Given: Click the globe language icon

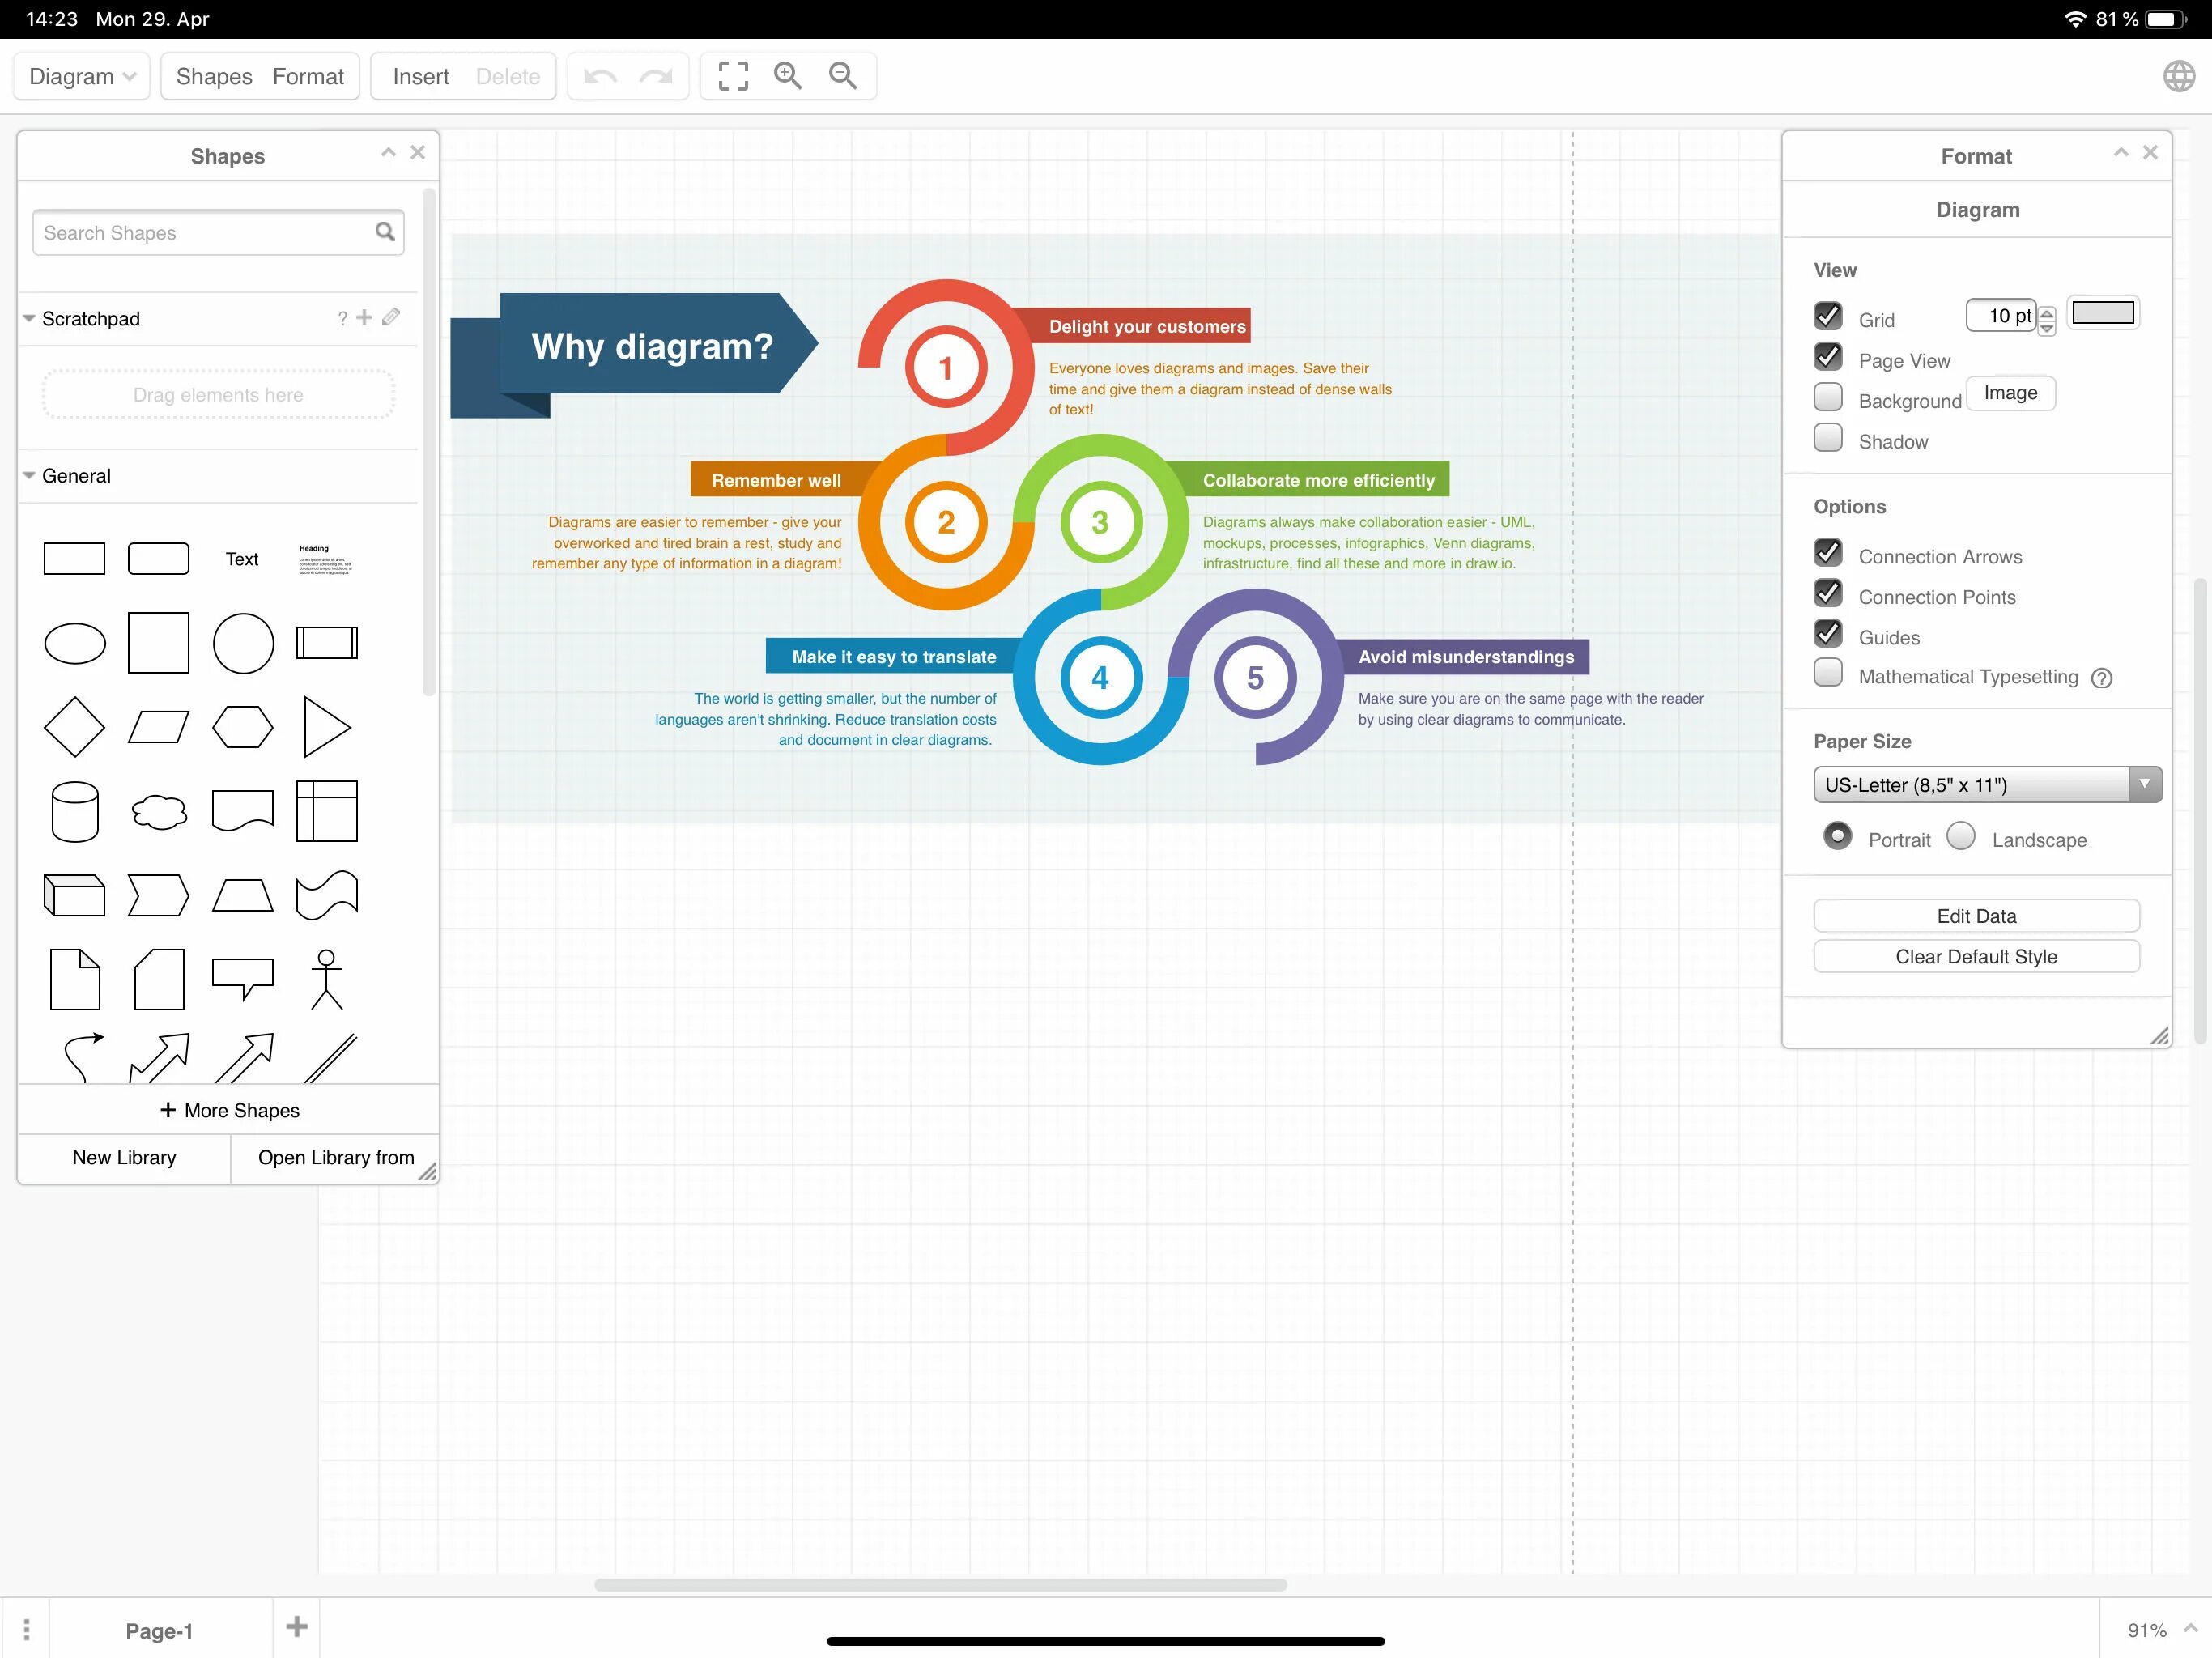Looking at the screenshot, I should click(2178, 76).
